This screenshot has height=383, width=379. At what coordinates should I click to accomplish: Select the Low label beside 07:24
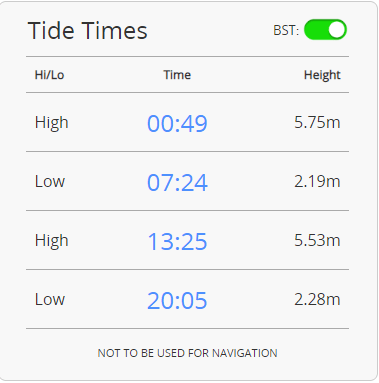coord(50,182)
